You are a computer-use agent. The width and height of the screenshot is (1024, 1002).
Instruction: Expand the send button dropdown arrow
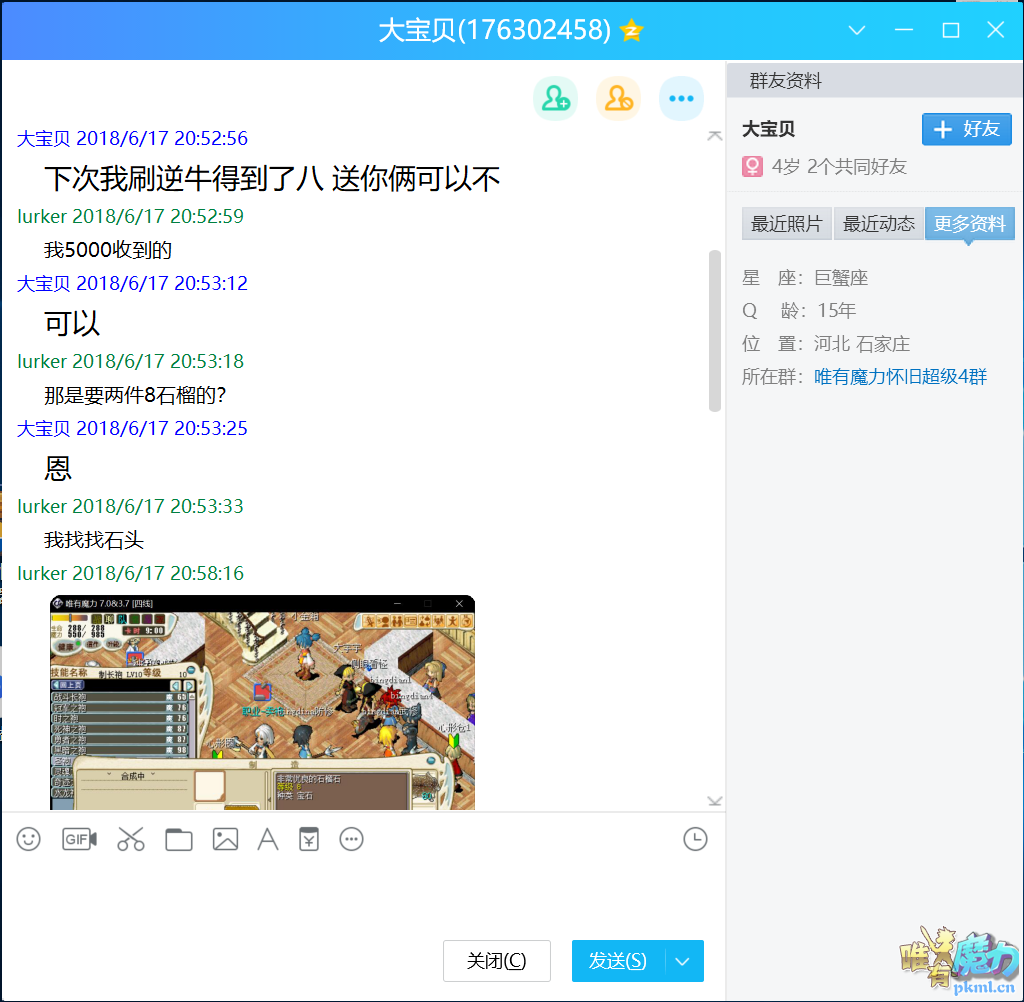[683, 961]
